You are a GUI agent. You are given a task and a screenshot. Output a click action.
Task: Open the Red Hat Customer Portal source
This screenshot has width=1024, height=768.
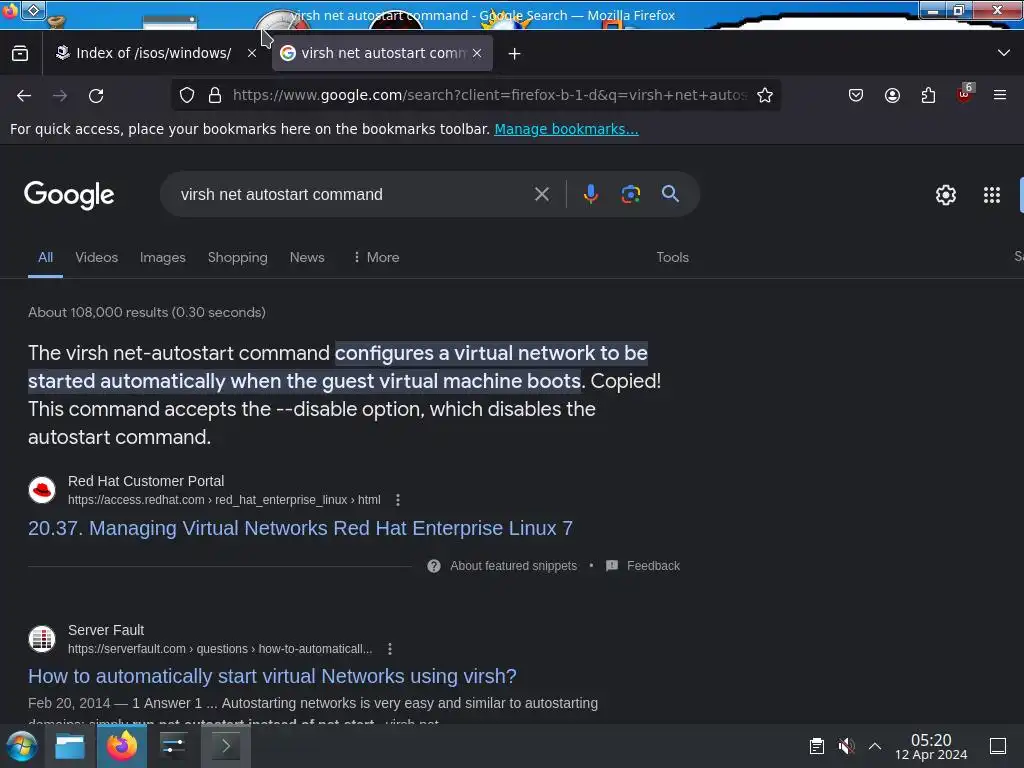[146, 481]
